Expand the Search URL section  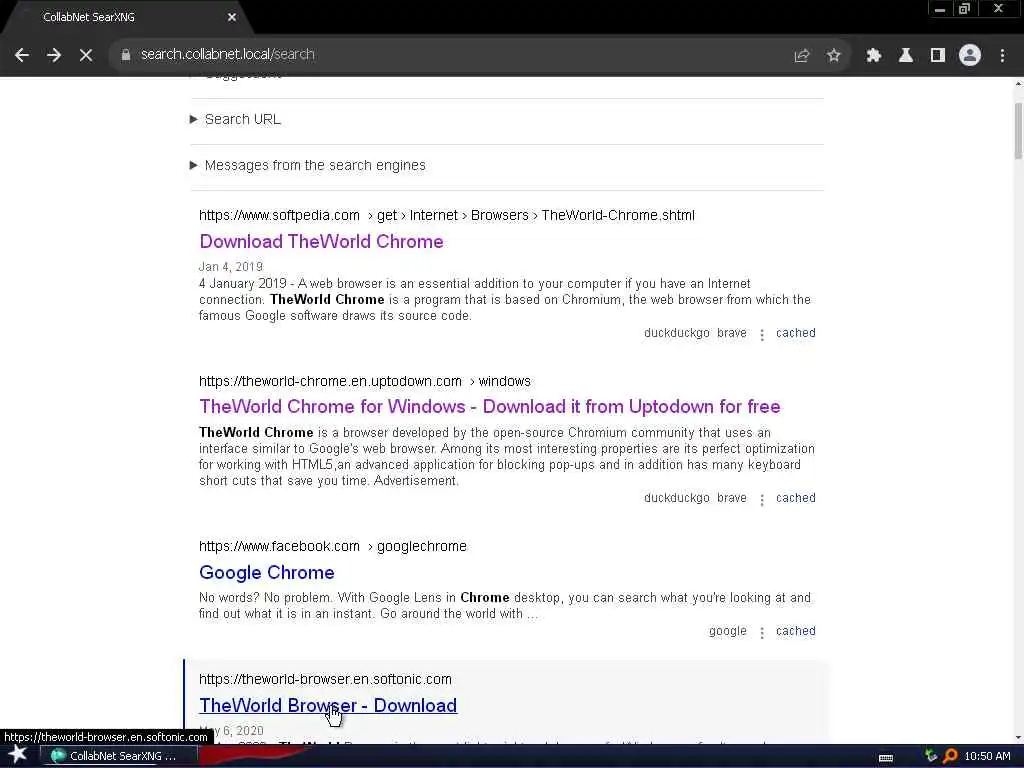pyautogui.click(x=236, y=120)
